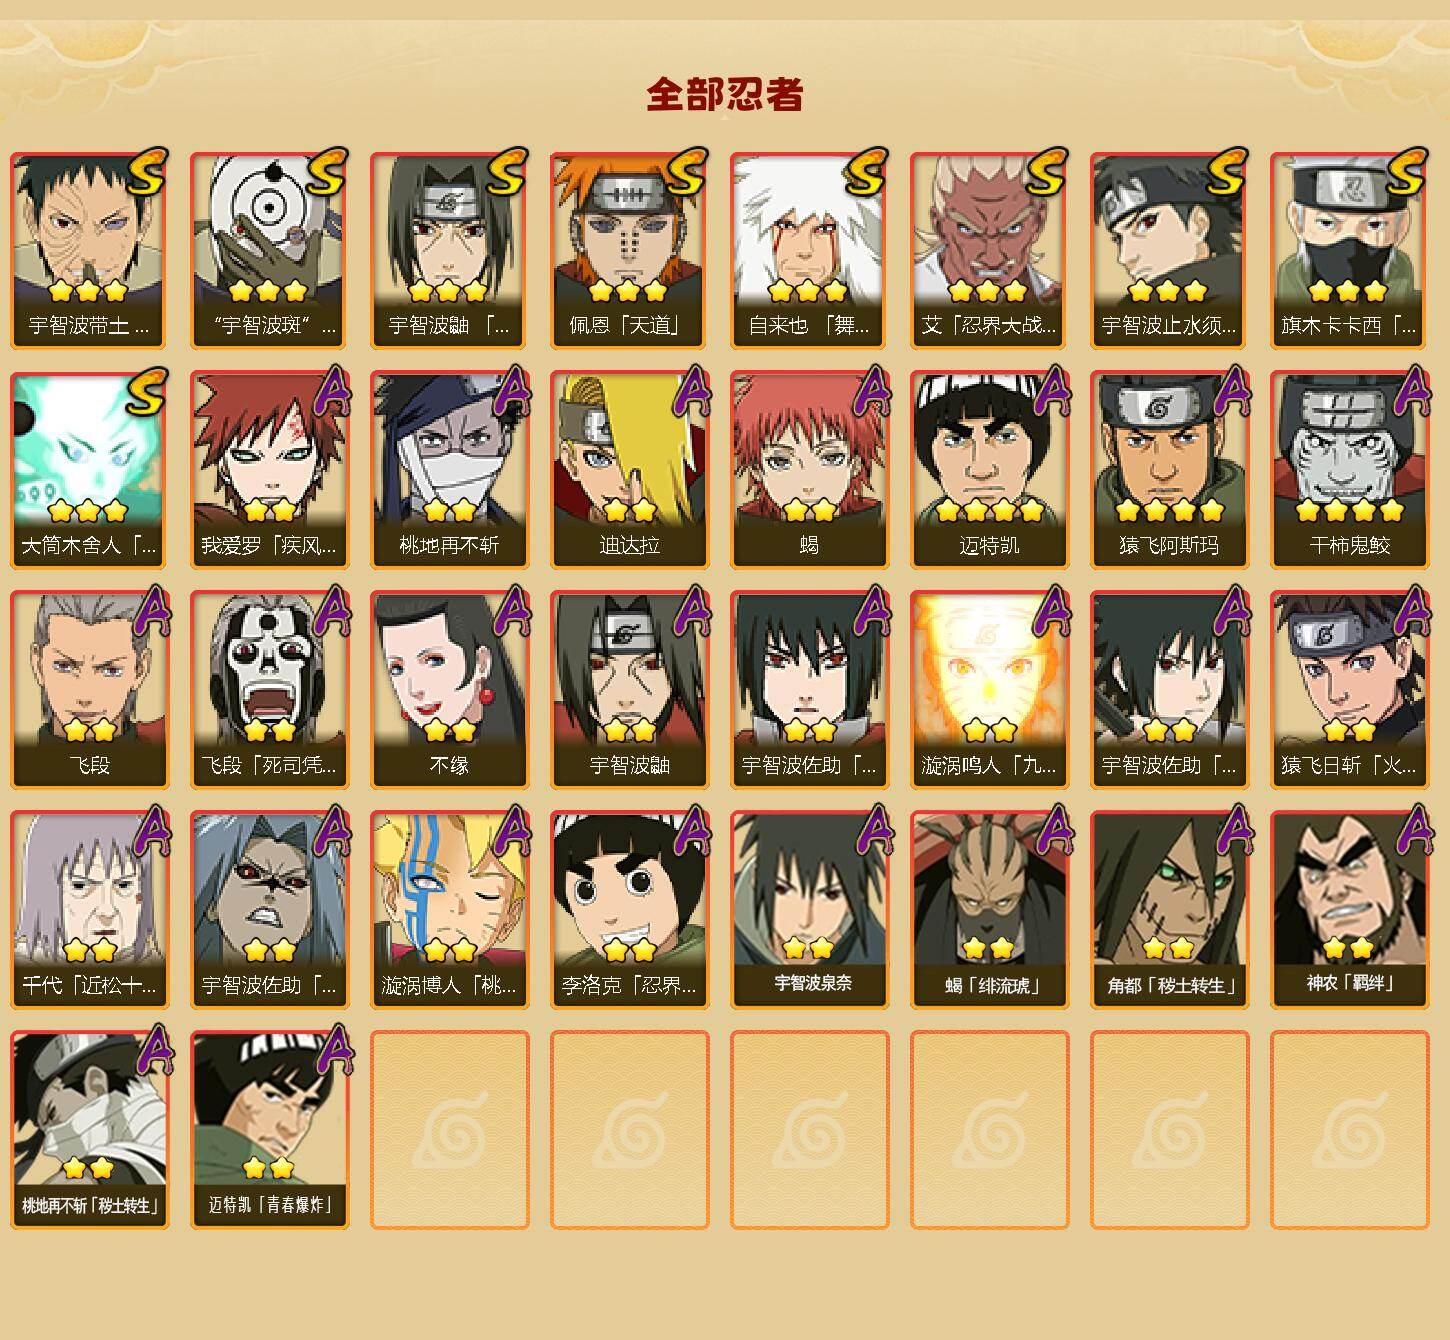Click the A rank badge on 我爱罗 card
Image resolution: width=1450 pixels, height=1340 pixels.
332,392
